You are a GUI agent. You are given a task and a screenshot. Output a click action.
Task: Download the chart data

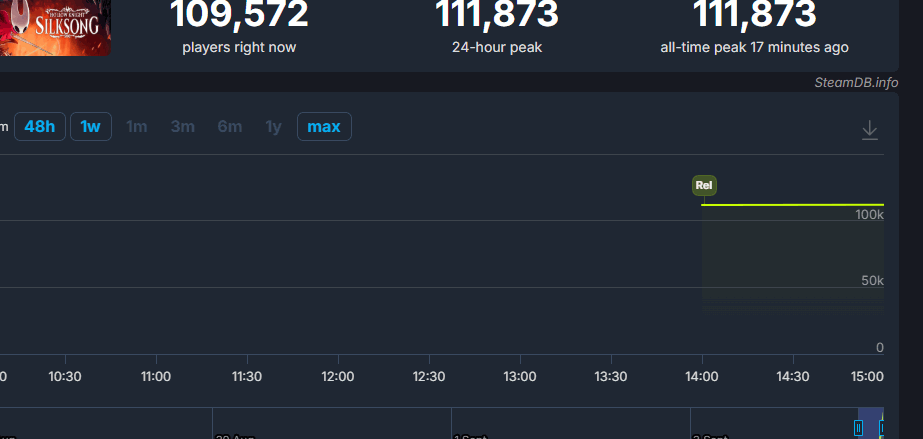[x=869, y=130]
